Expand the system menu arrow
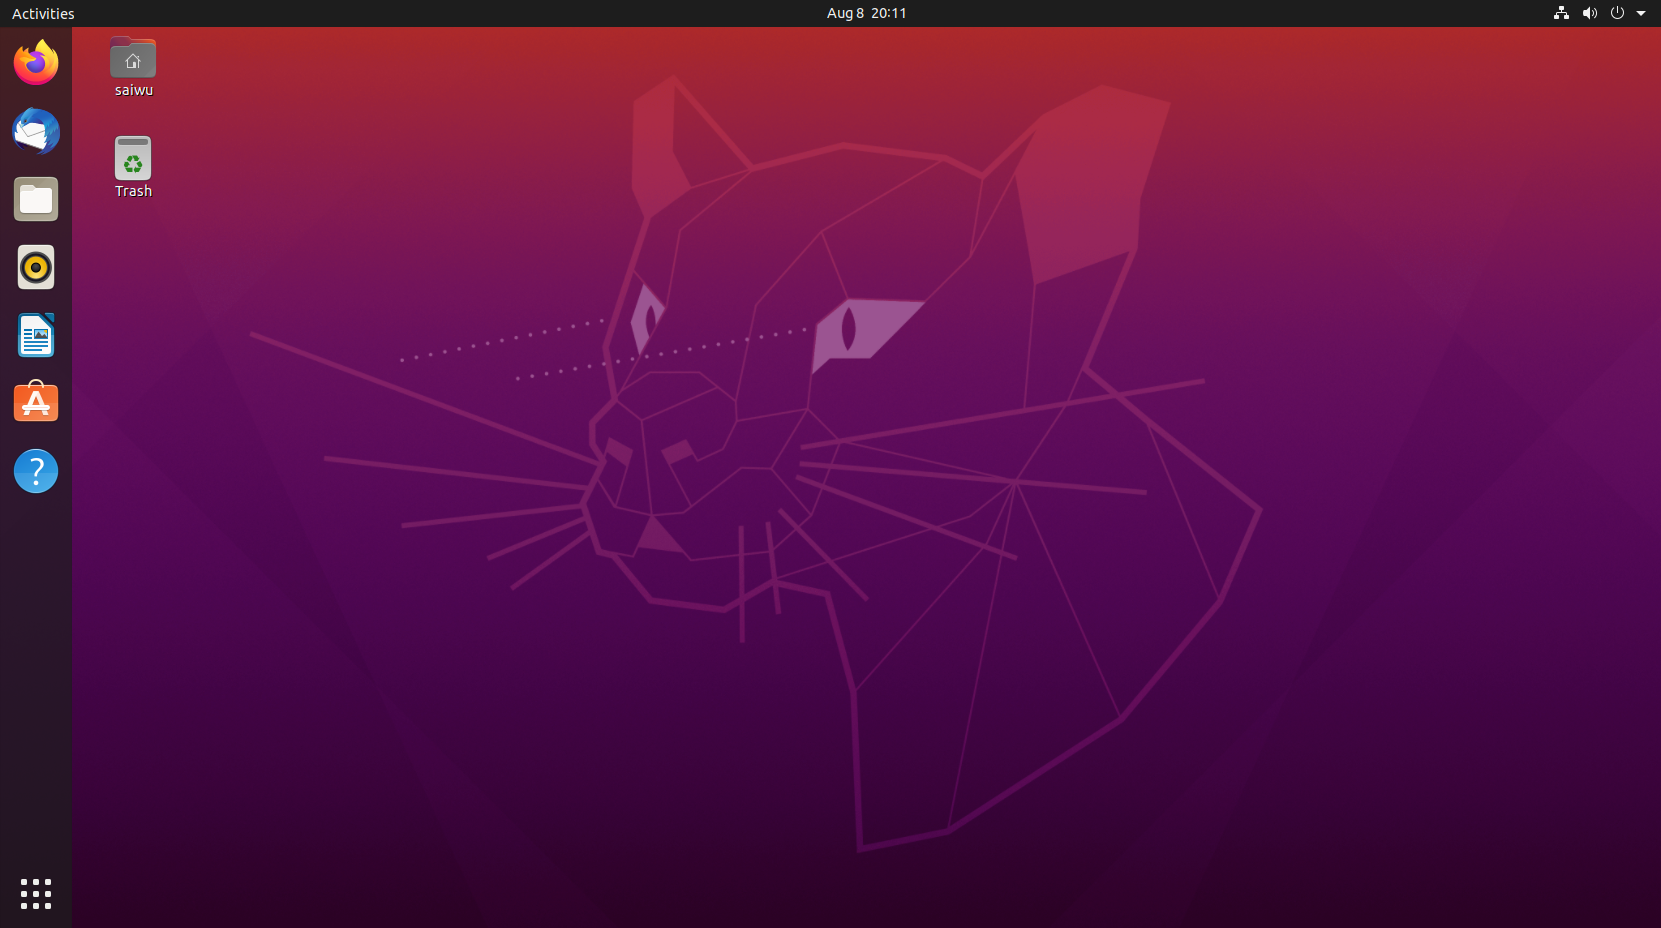 click(x=1641, y=13)
